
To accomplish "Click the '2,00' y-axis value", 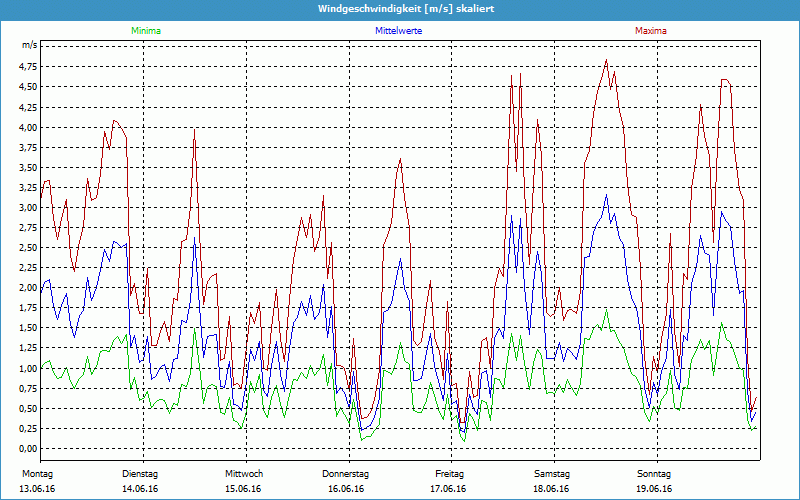I will click(x=29, y=287).
